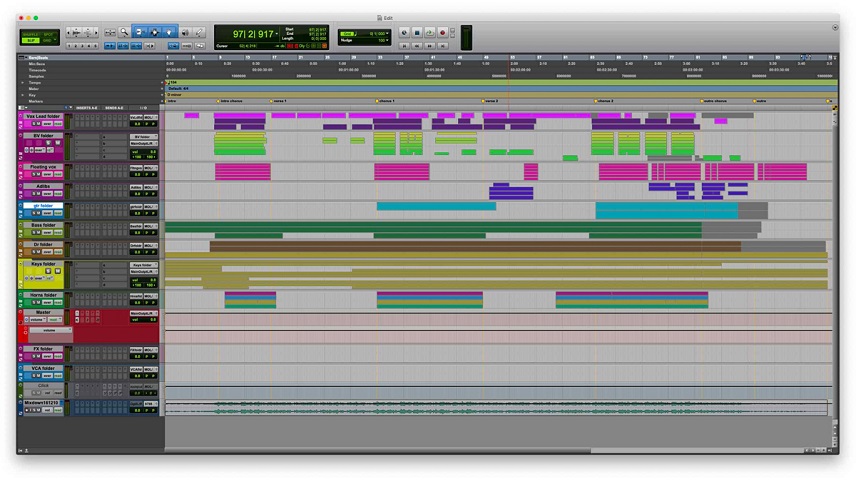Click the transport Stop button
This screenshot has width=856, height=482.
click(417, 33)
